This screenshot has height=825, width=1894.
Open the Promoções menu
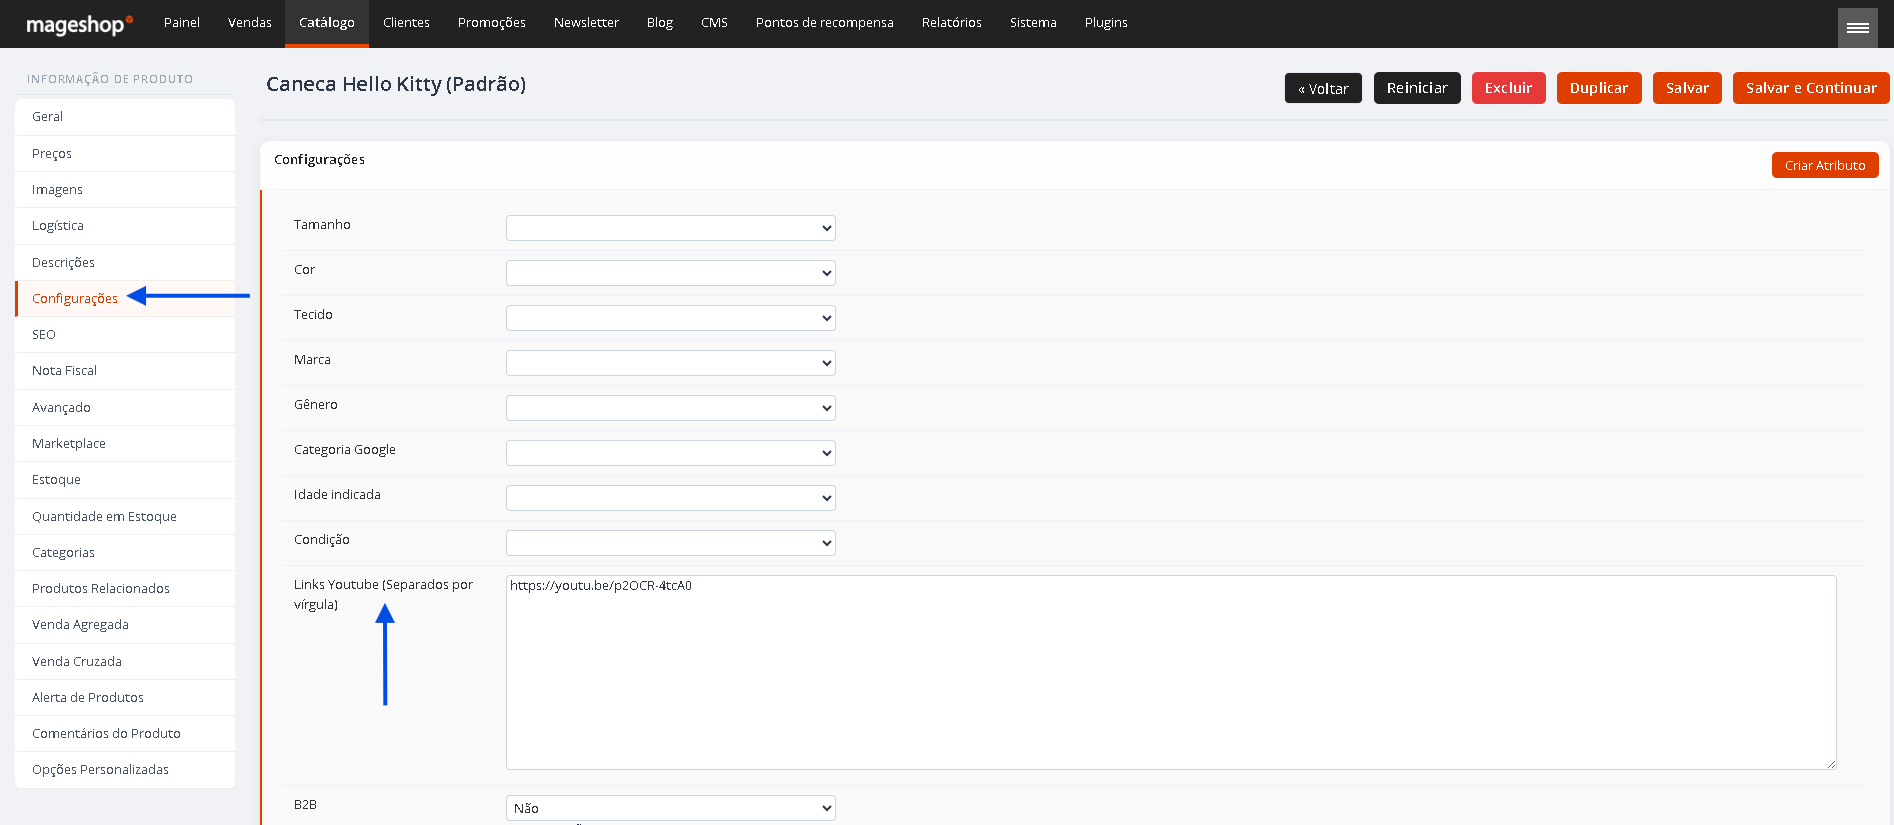[x=492, y=23]
